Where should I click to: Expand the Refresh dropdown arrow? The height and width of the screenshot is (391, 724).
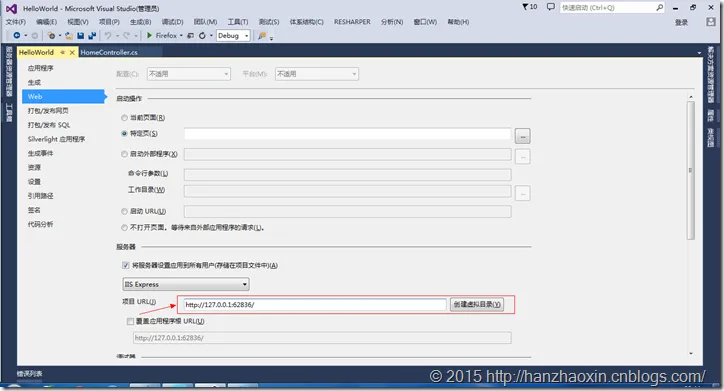(x=211, y=36)
